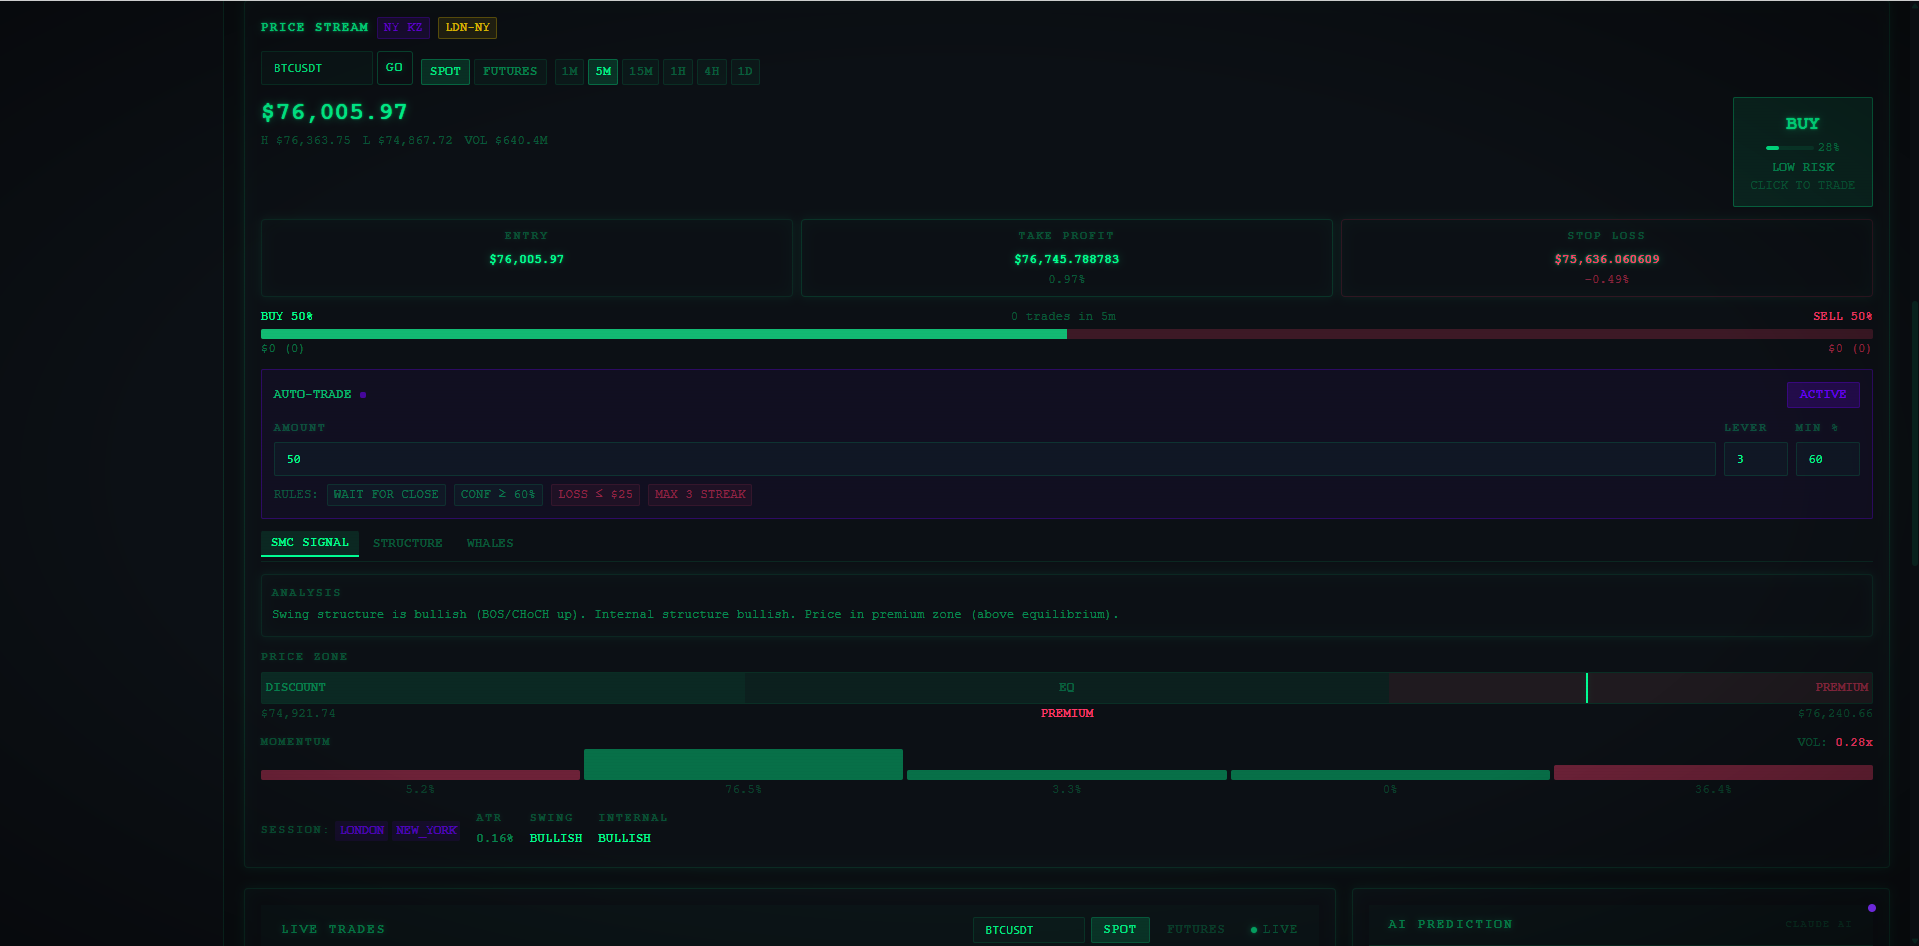This screenshot has width=1919, height=946.
Task: Focus the auto-trade Amount field
Action: [995, 459]
